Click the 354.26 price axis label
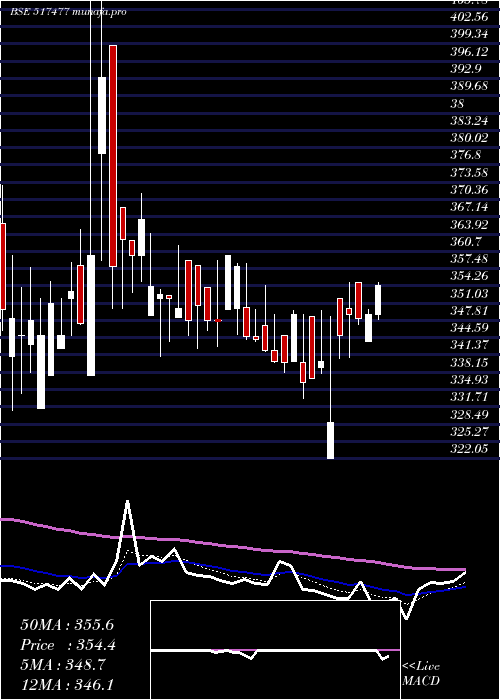This screenshot has height=700, width=500. pyautogui.click(x=469, y=276)
